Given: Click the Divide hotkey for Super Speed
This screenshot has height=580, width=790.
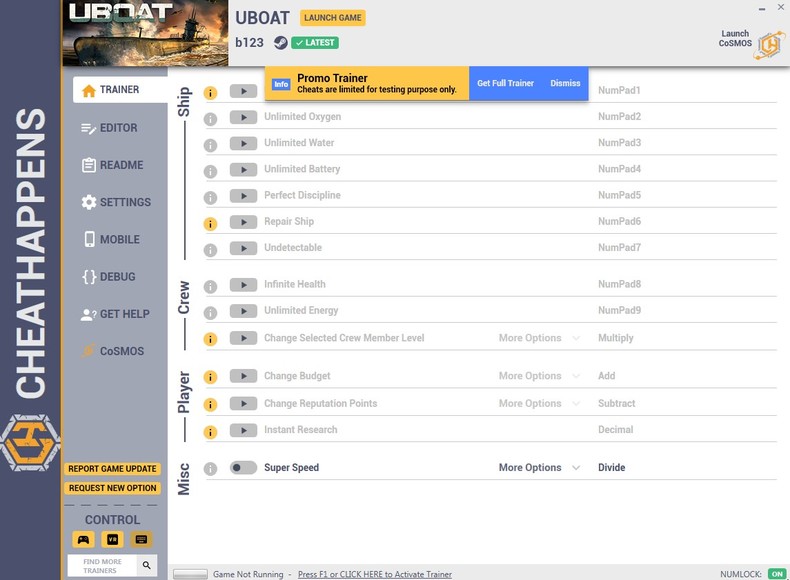Looking at the screenshot, I should coord(612,468).
